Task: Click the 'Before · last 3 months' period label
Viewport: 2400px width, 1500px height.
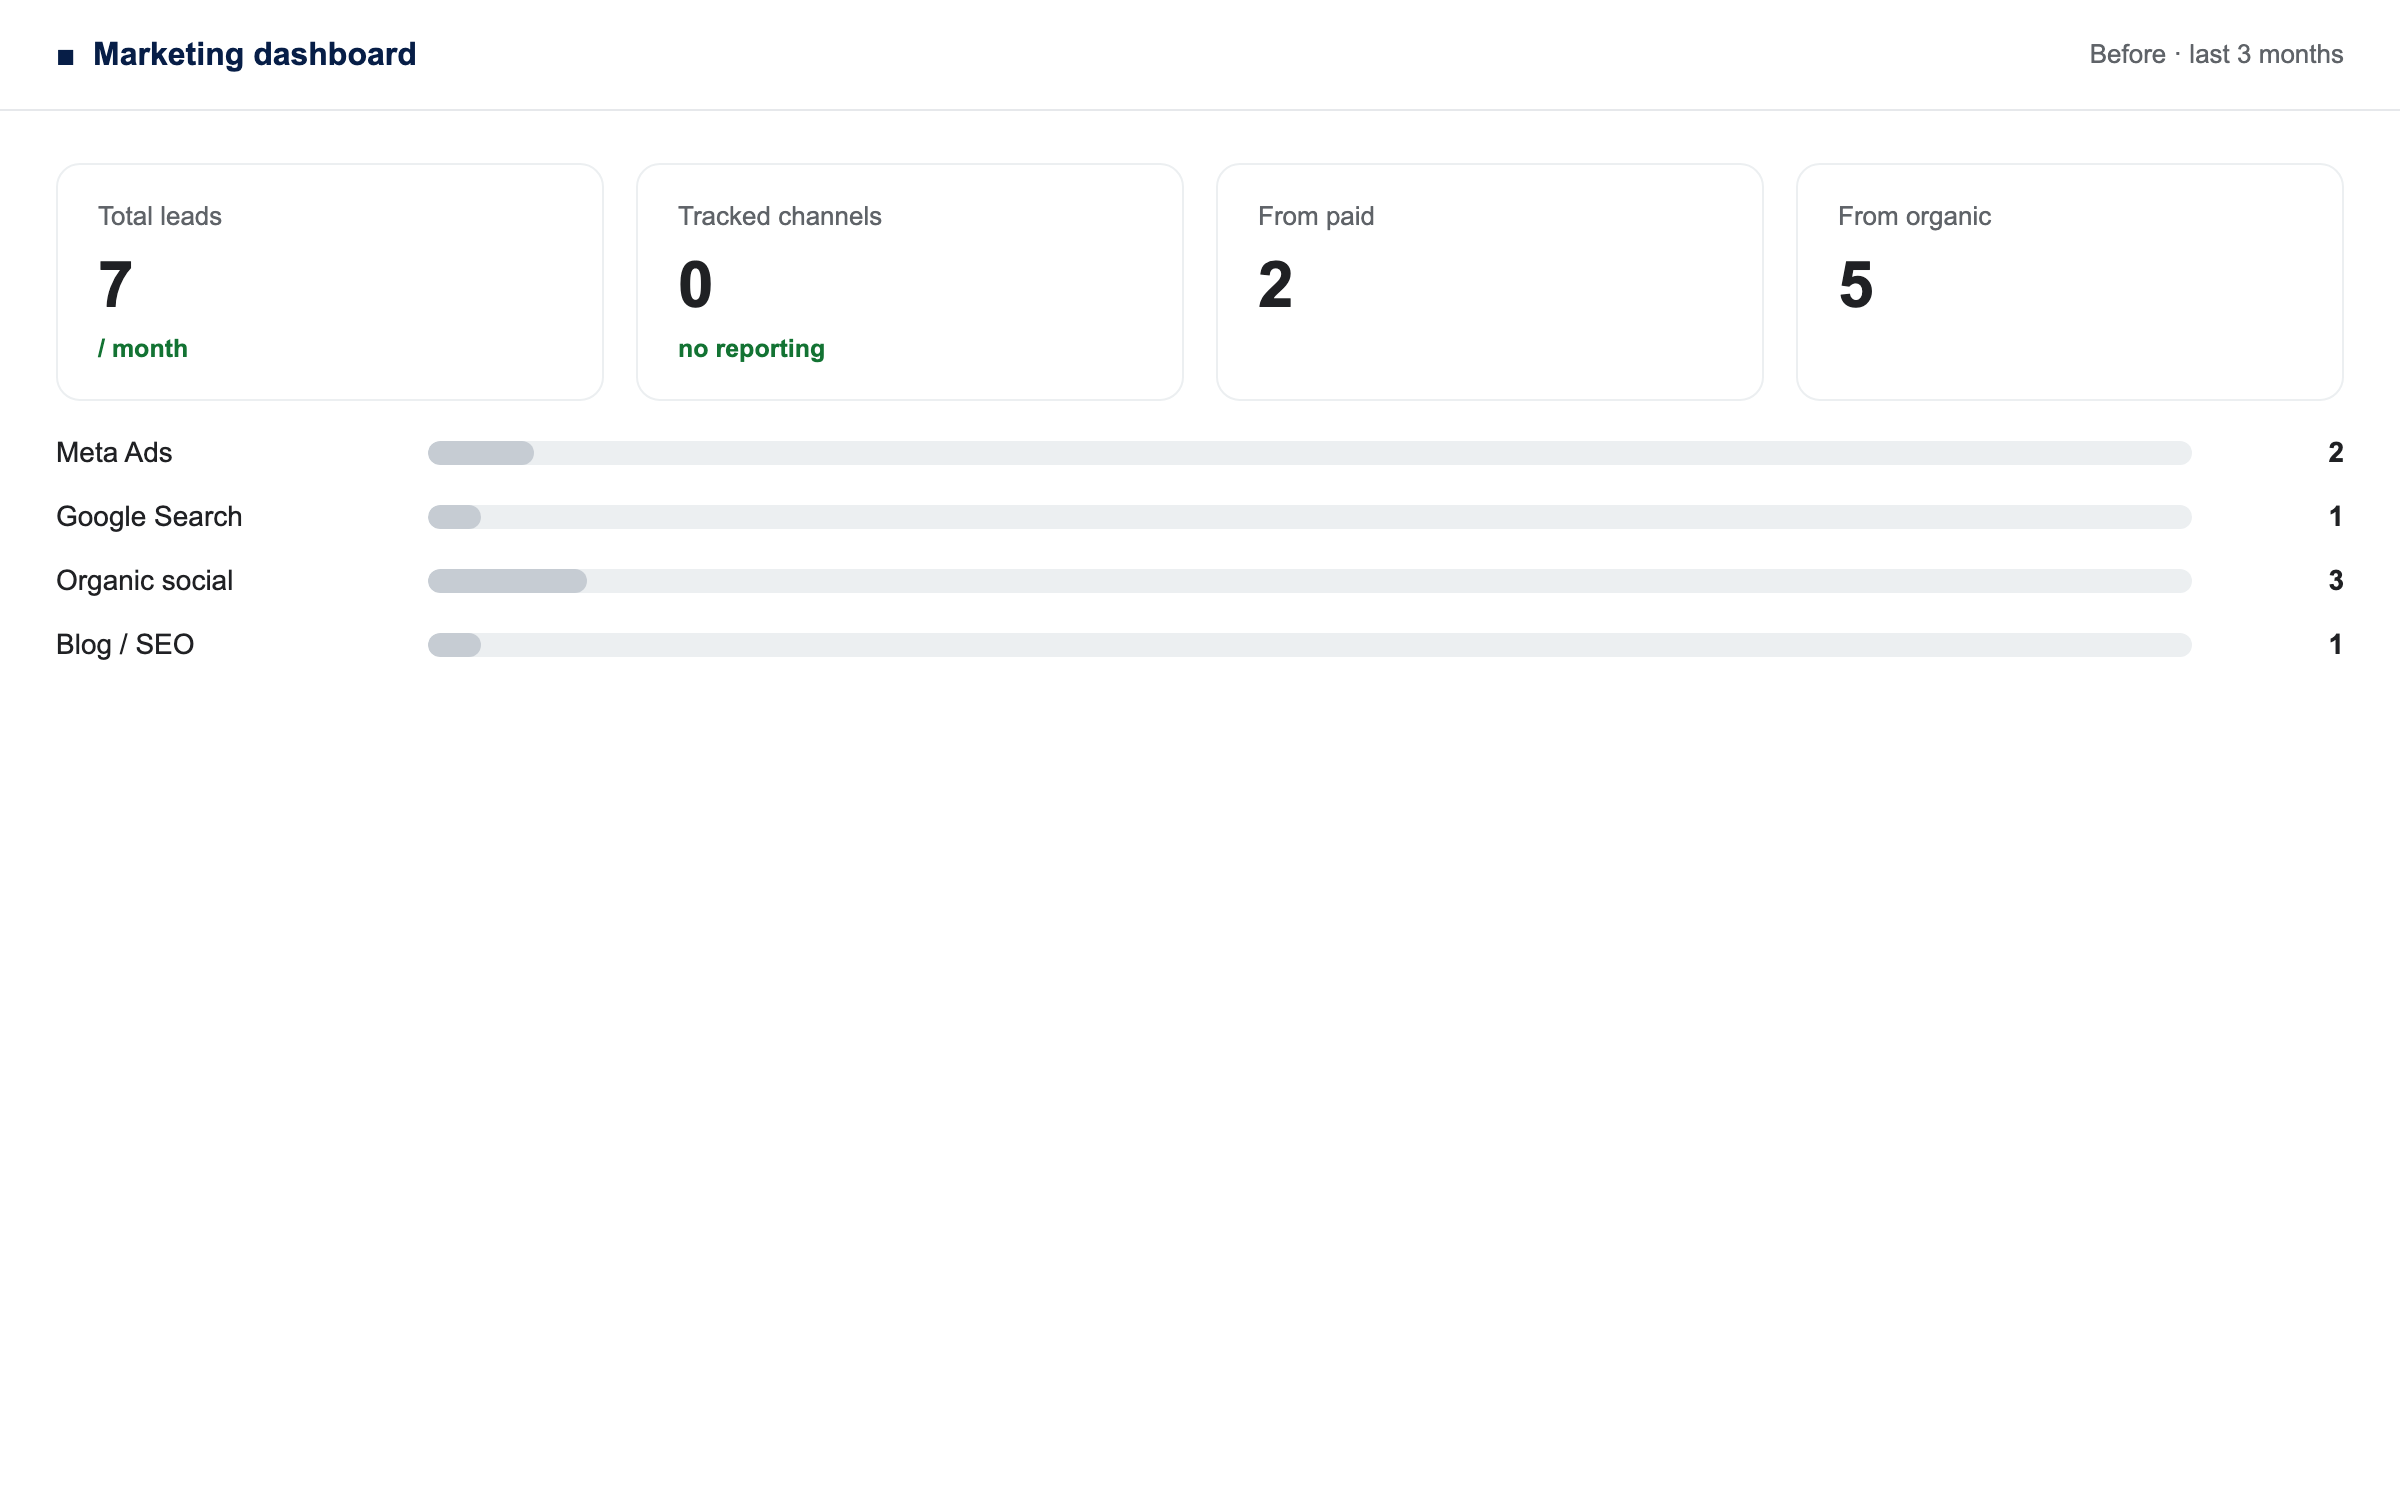Action: pos(2216,54)
